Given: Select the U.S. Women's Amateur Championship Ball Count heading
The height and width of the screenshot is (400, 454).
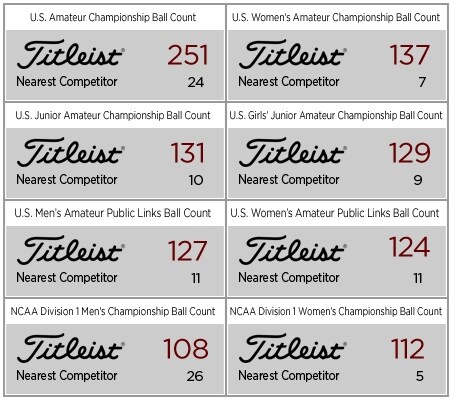Looking at the screenshot, I should click(x=336, y=17).
